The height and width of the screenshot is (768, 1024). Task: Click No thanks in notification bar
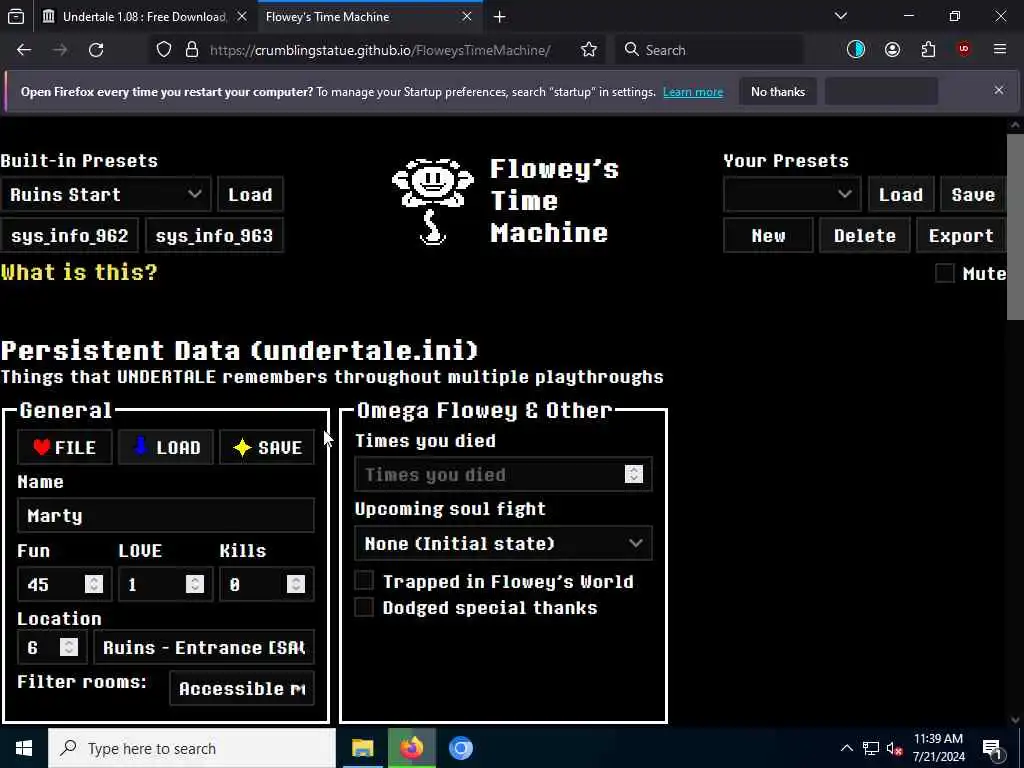778,91
